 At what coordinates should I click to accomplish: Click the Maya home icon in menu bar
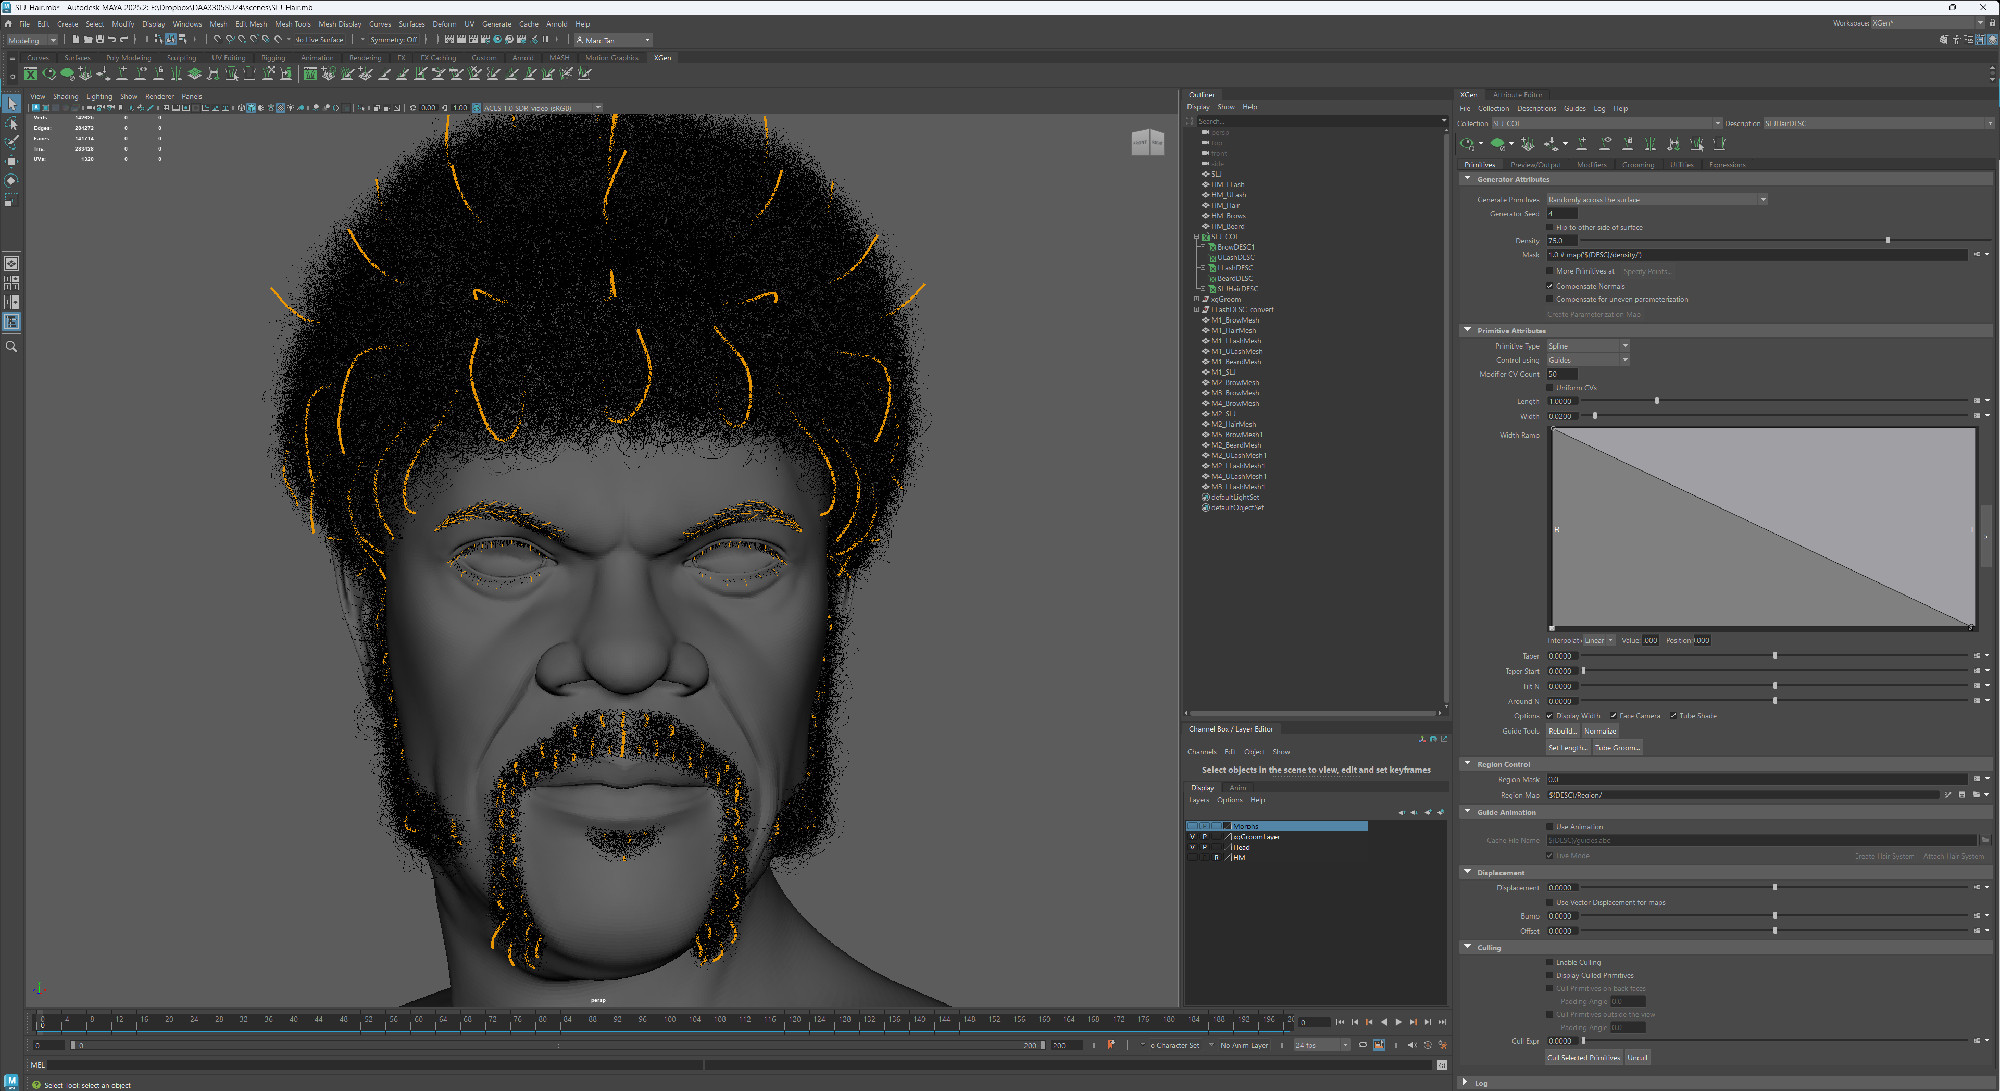tap(9, 24)
